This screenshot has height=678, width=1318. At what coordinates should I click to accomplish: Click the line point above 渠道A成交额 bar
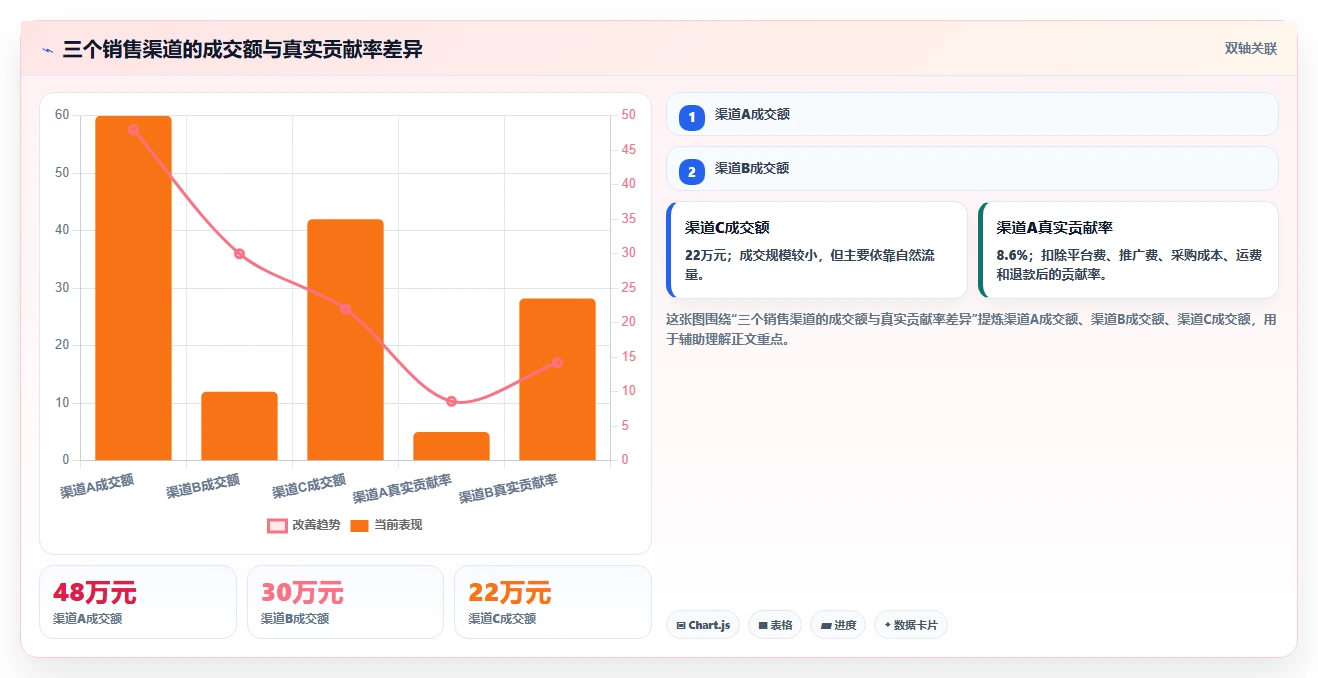coord(134,129)
